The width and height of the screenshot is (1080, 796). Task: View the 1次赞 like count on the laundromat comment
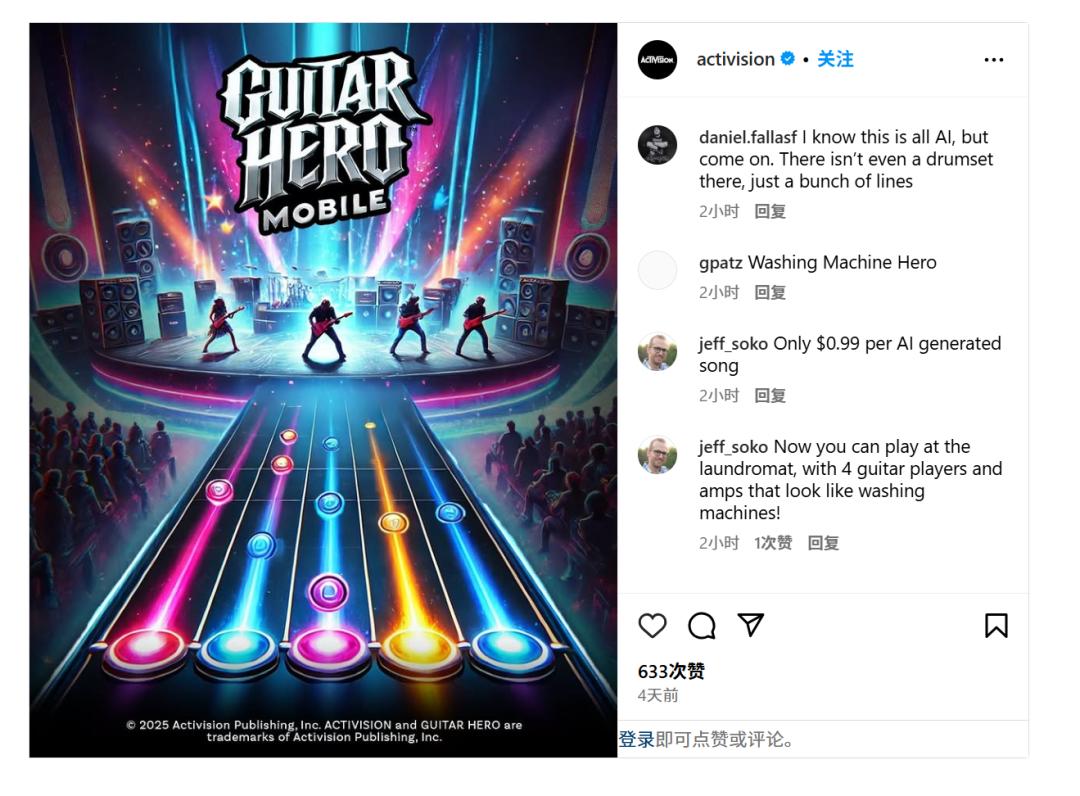(x=773, y=543)
